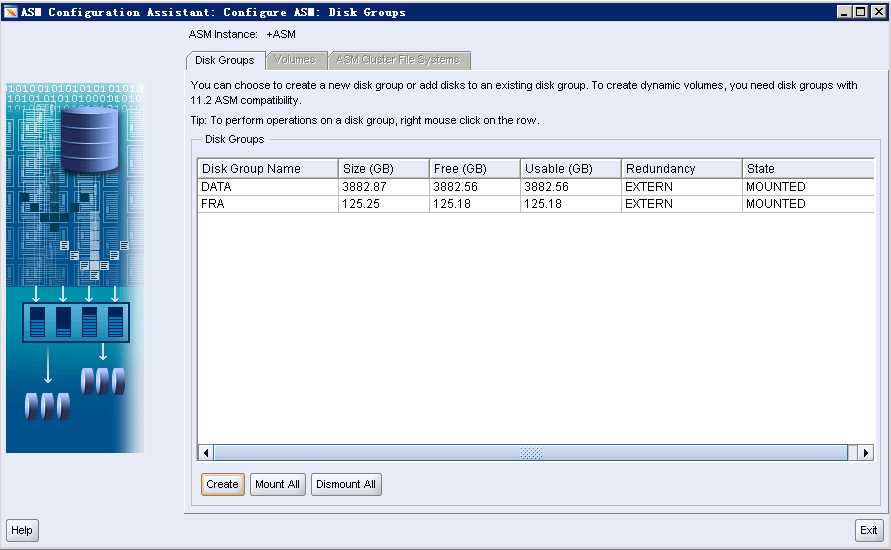Close the ASM Configuration Assistant window
The height and width of the screenshot is (550, 891).
(877, 11)
